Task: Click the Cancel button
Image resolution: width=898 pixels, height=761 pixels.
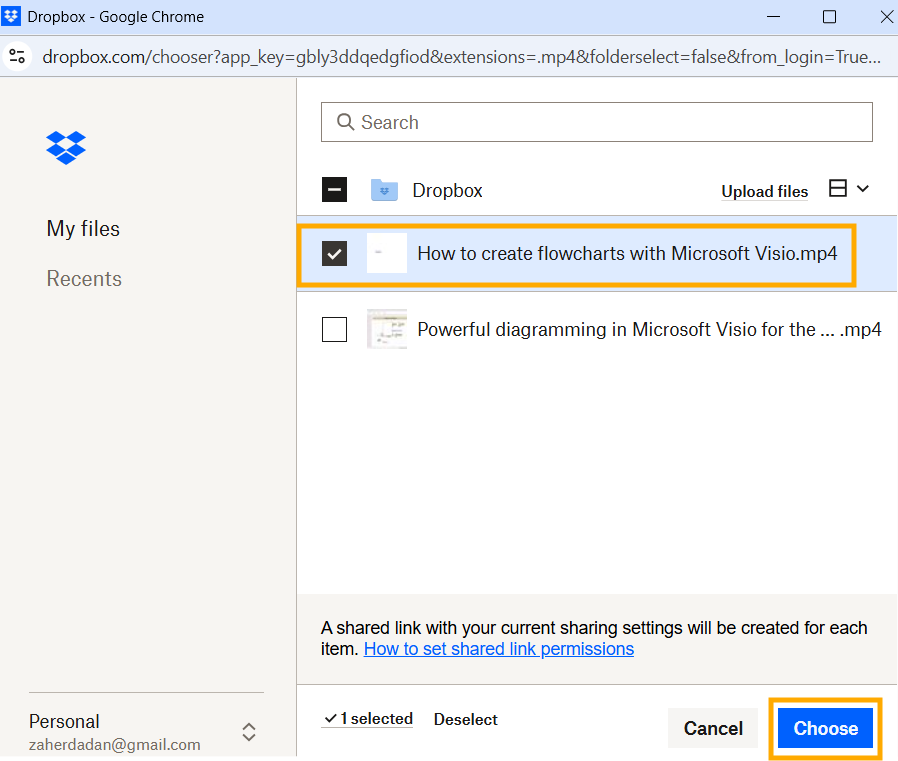Action: 713,728
